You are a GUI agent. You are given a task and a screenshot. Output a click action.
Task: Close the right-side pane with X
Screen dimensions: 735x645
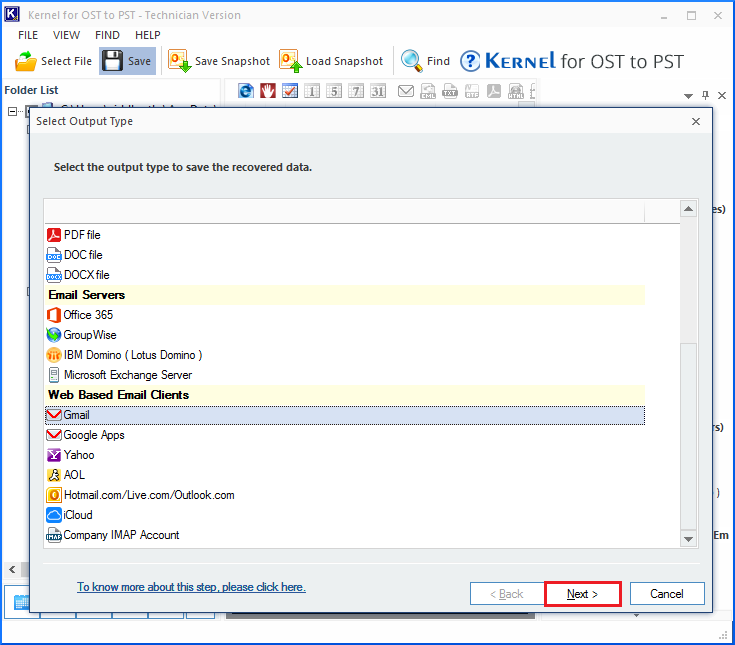pyautogui.click(x=722, y=96)
